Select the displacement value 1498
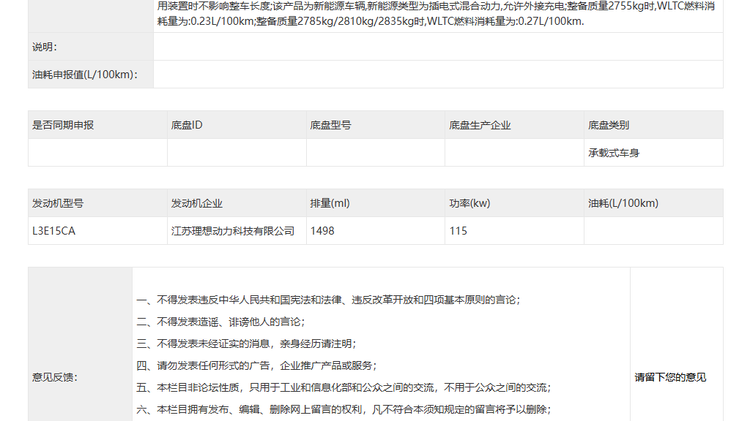The image size is (750, 421). pyautogui.click(x=323, y=230)
